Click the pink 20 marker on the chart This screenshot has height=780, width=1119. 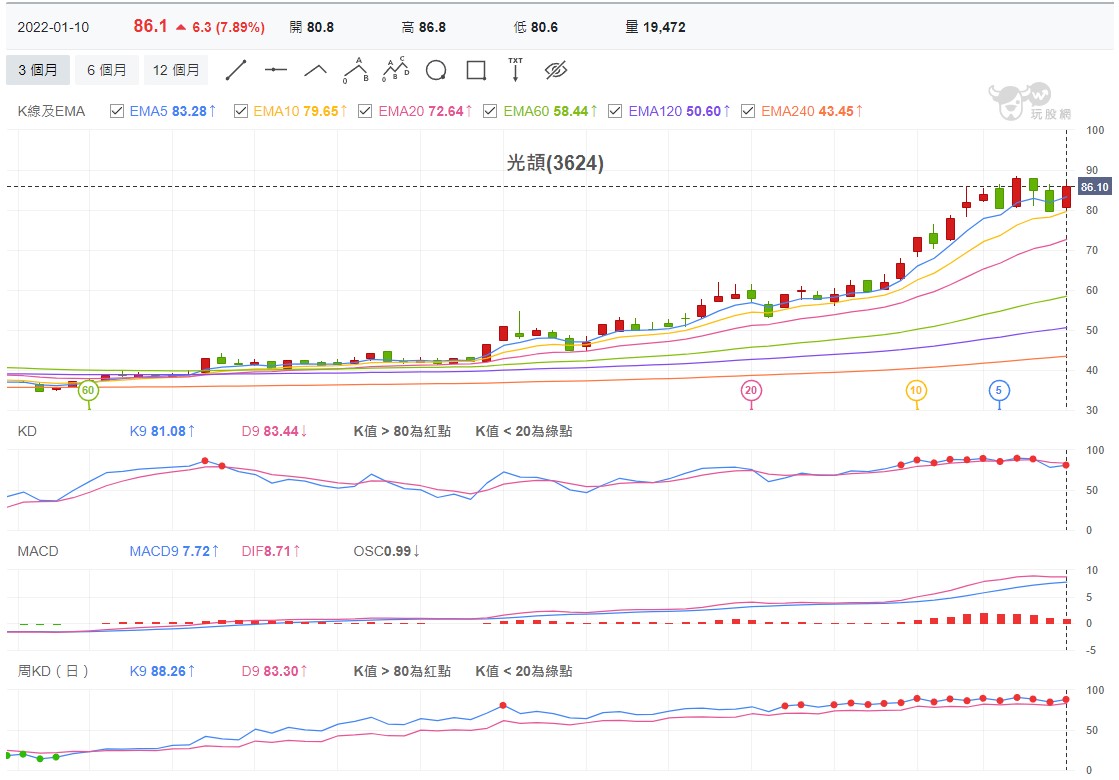pos(751,390)
